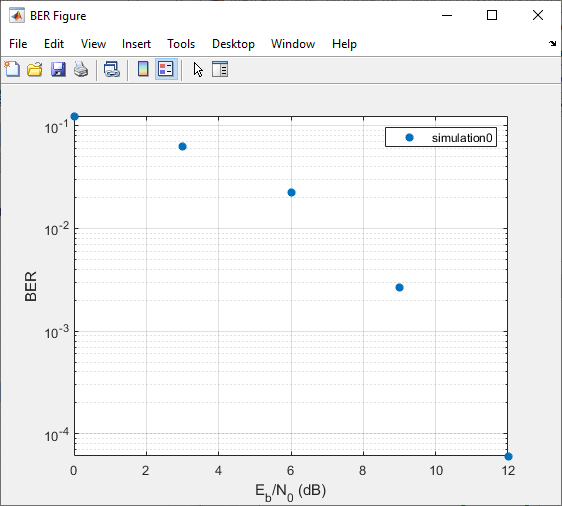
Task: Select the data point at 9 dB
Action: (399, 287)
